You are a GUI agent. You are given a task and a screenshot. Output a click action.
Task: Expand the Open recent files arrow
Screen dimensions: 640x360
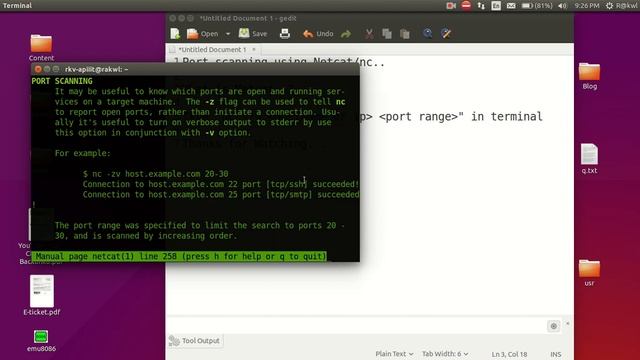228,34
